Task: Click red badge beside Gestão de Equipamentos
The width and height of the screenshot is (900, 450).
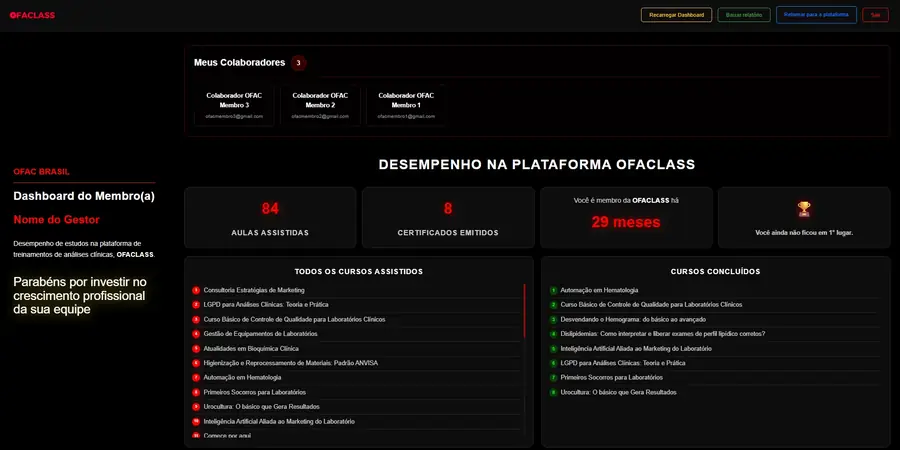Action: [x=196, y=334]
